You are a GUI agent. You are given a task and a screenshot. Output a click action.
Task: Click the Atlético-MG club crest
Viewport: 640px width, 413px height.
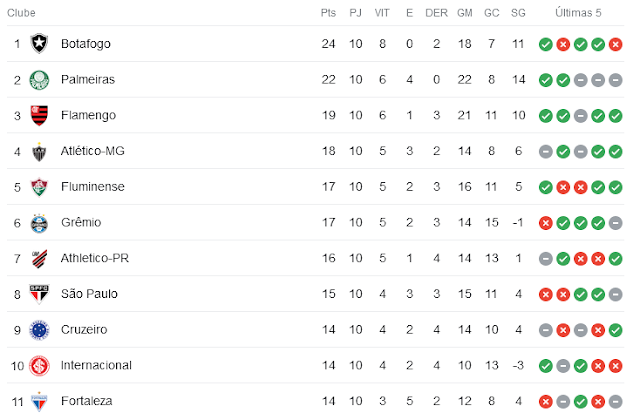click(x=39, y=151)
